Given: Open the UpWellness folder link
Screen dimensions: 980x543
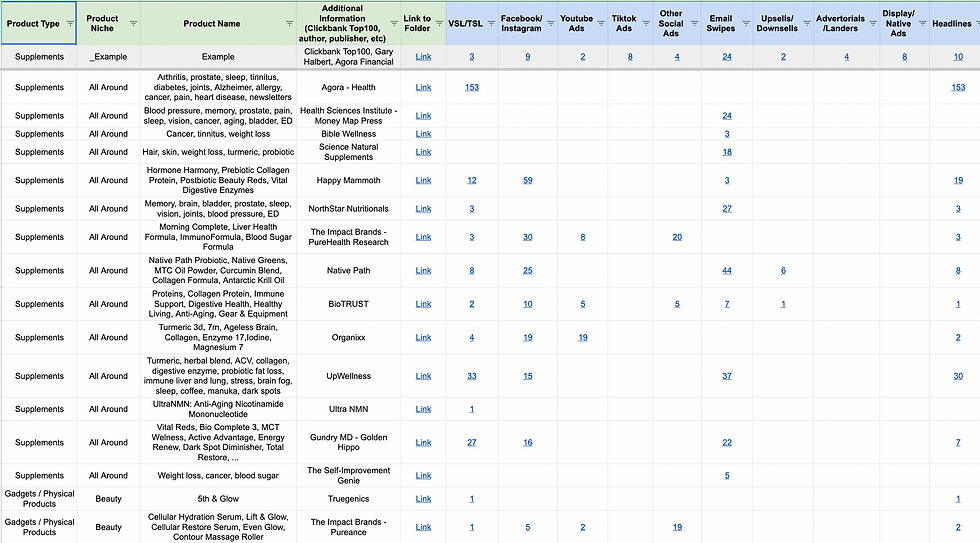Looking at the screenshot, I should (x=423, y=376).
